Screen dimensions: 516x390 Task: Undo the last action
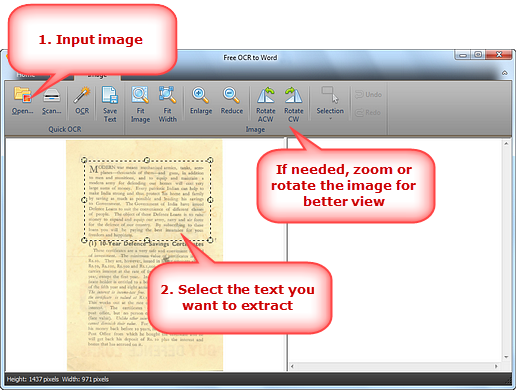pos(368,95)
